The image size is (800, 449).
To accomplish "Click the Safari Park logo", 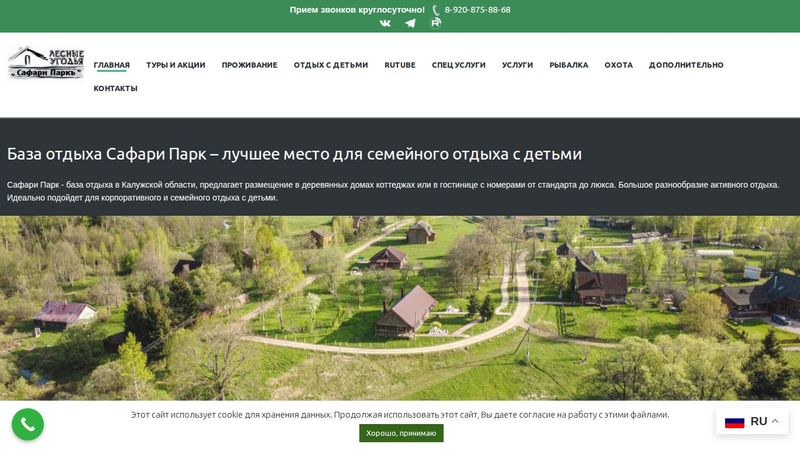I will (46, 63).
